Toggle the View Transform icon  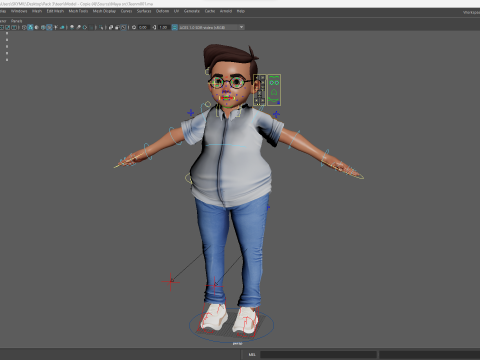point(174,27)
